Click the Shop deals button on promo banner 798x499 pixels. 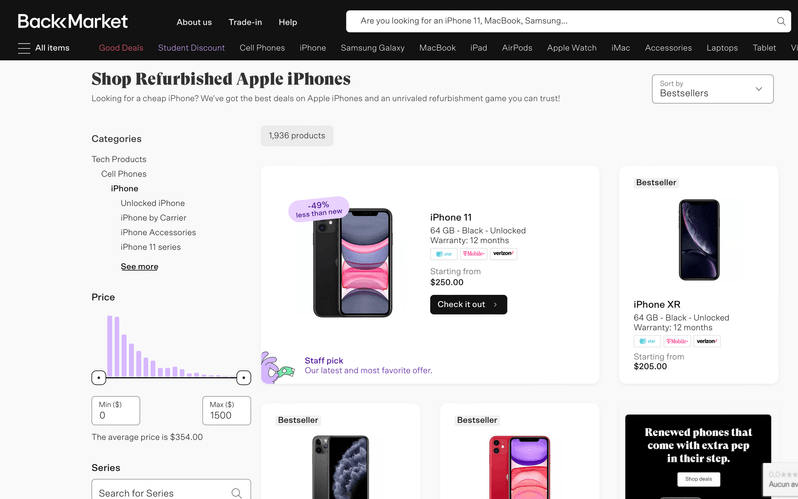(698, 480)
